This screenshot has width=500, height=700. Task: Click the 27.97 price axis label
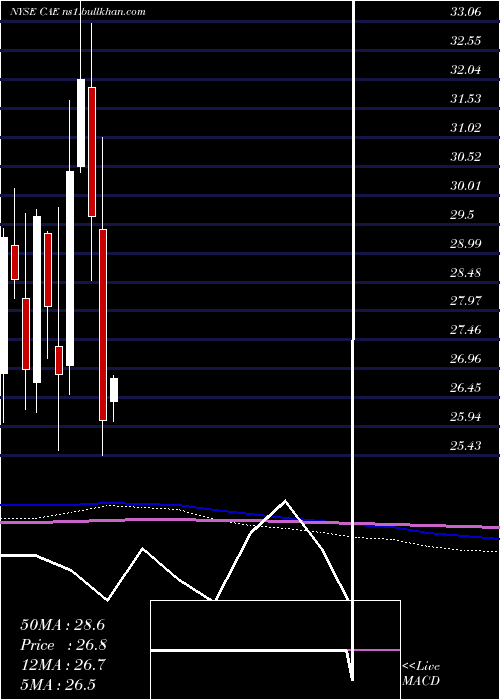coord(466,300)
